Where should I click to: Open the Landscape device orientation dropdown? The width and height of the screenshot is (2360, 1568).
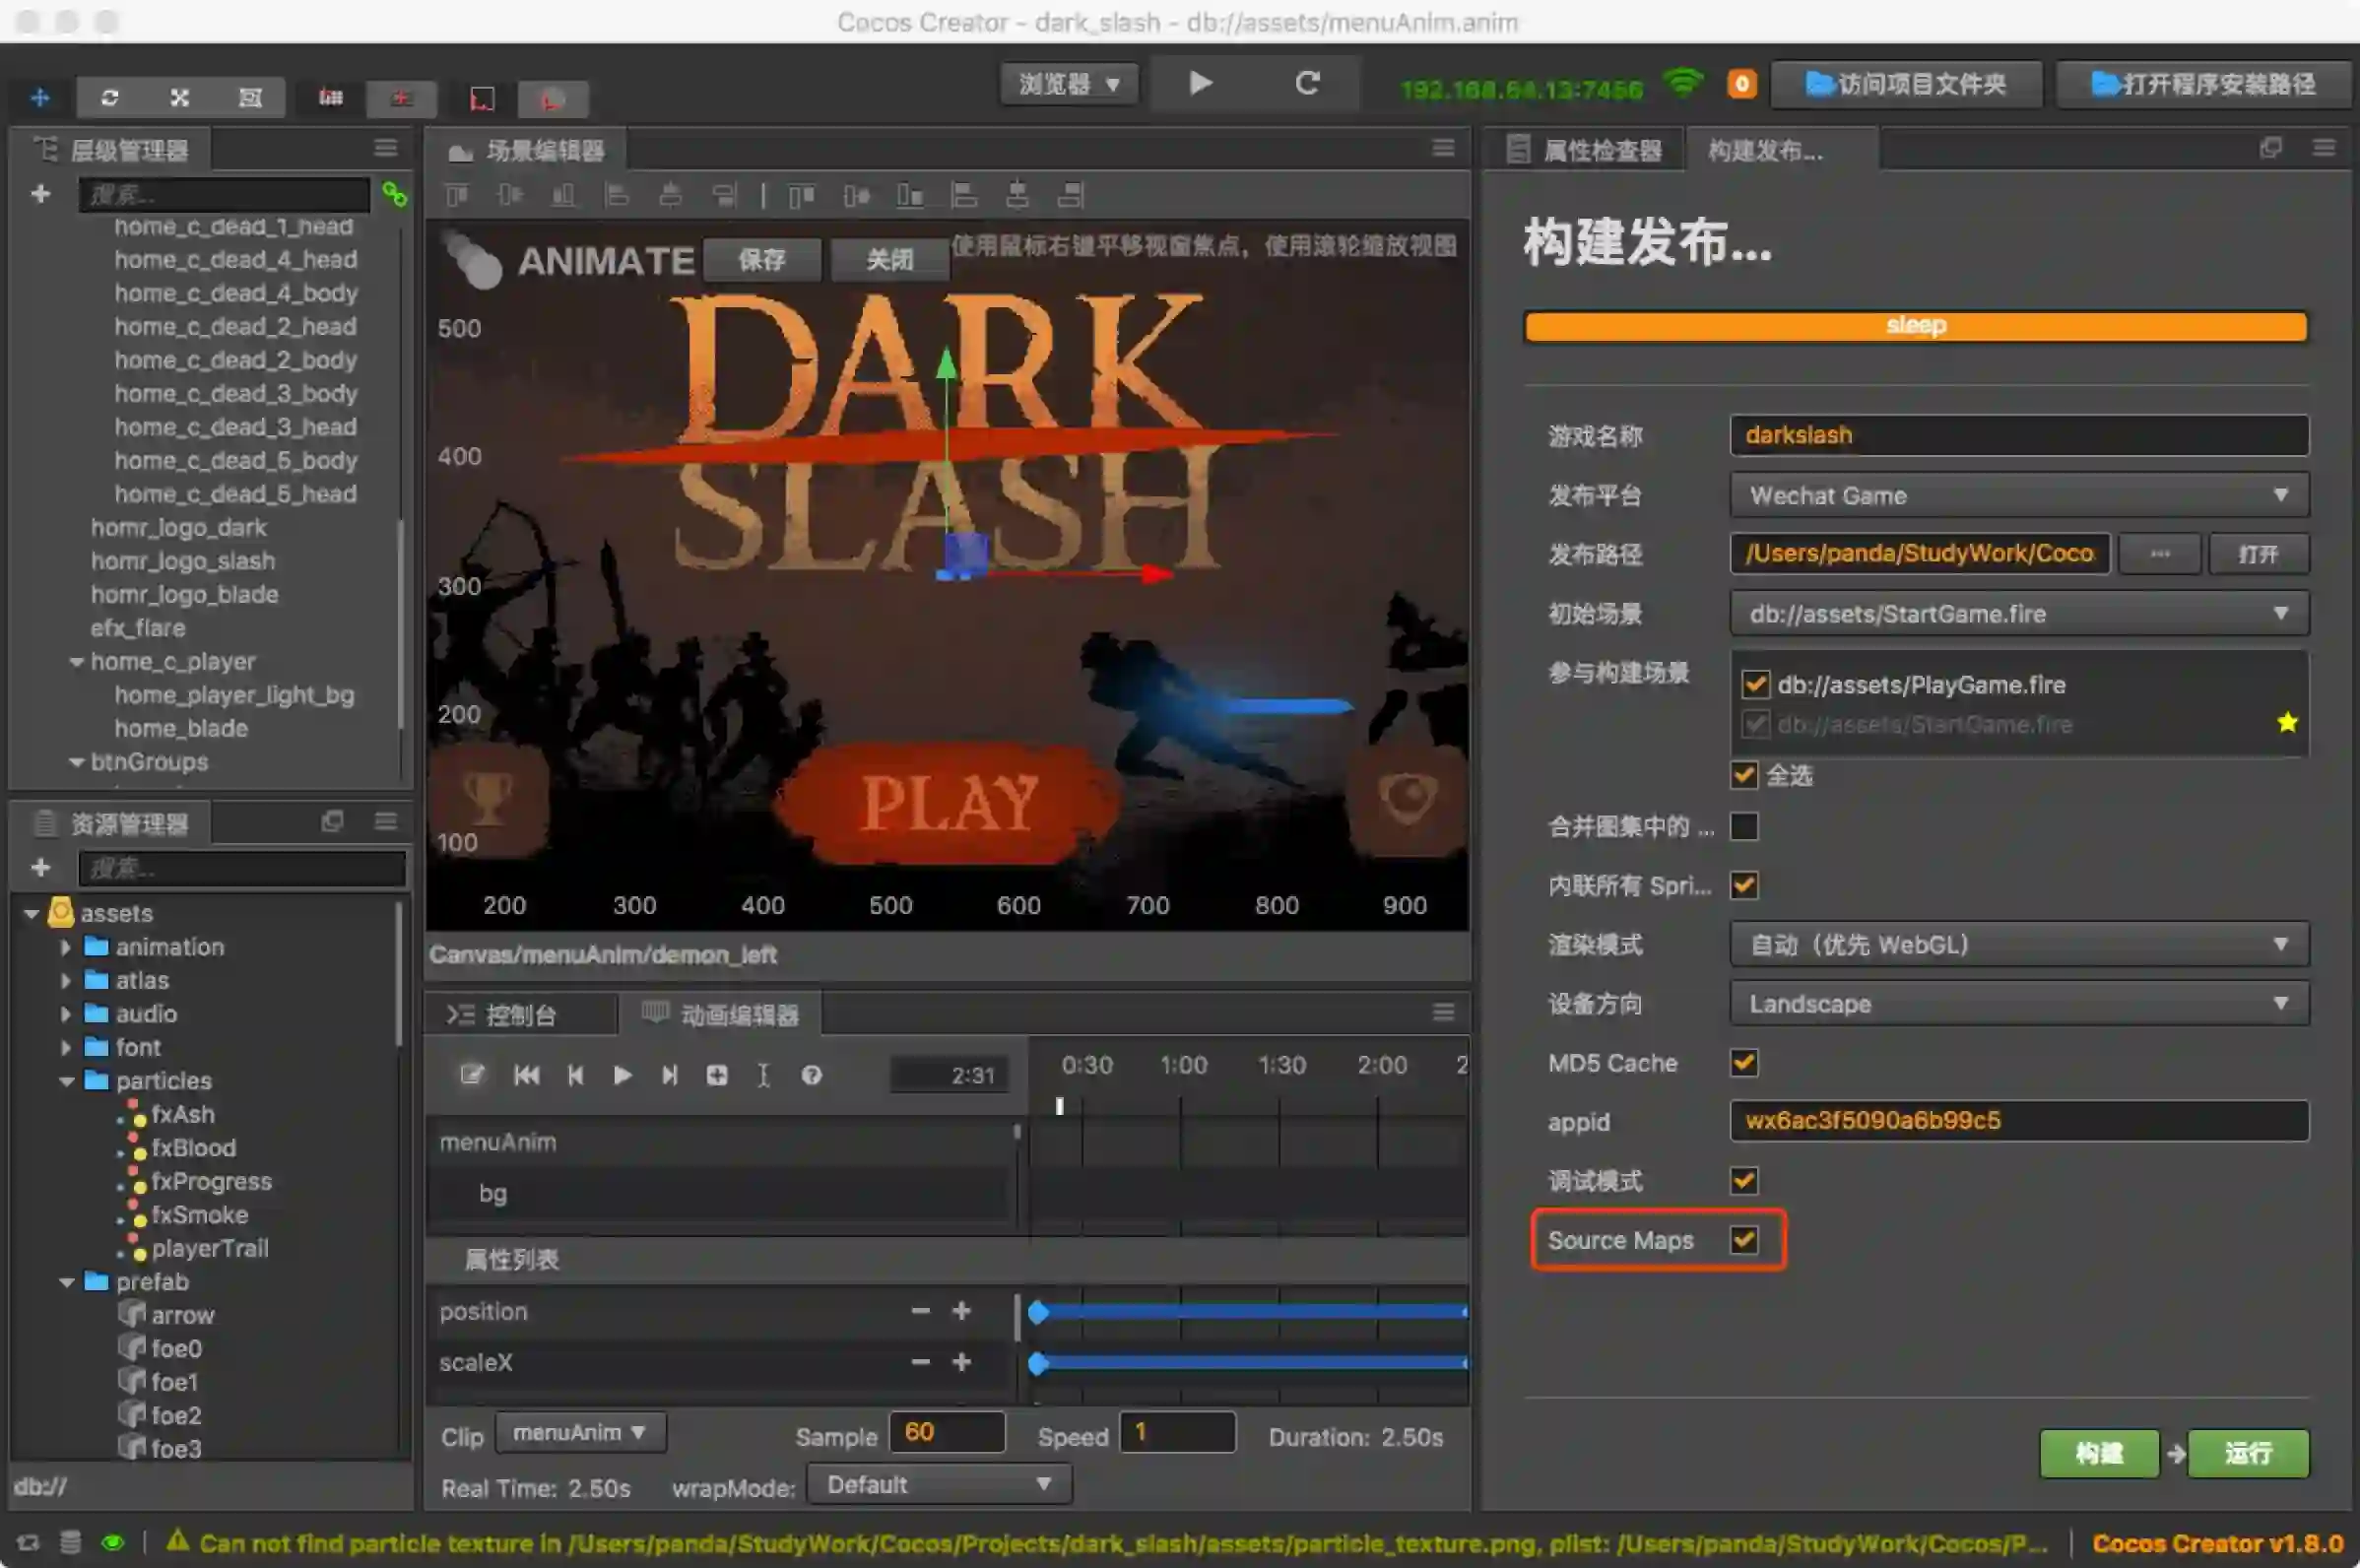(x=2018, y=1004)
